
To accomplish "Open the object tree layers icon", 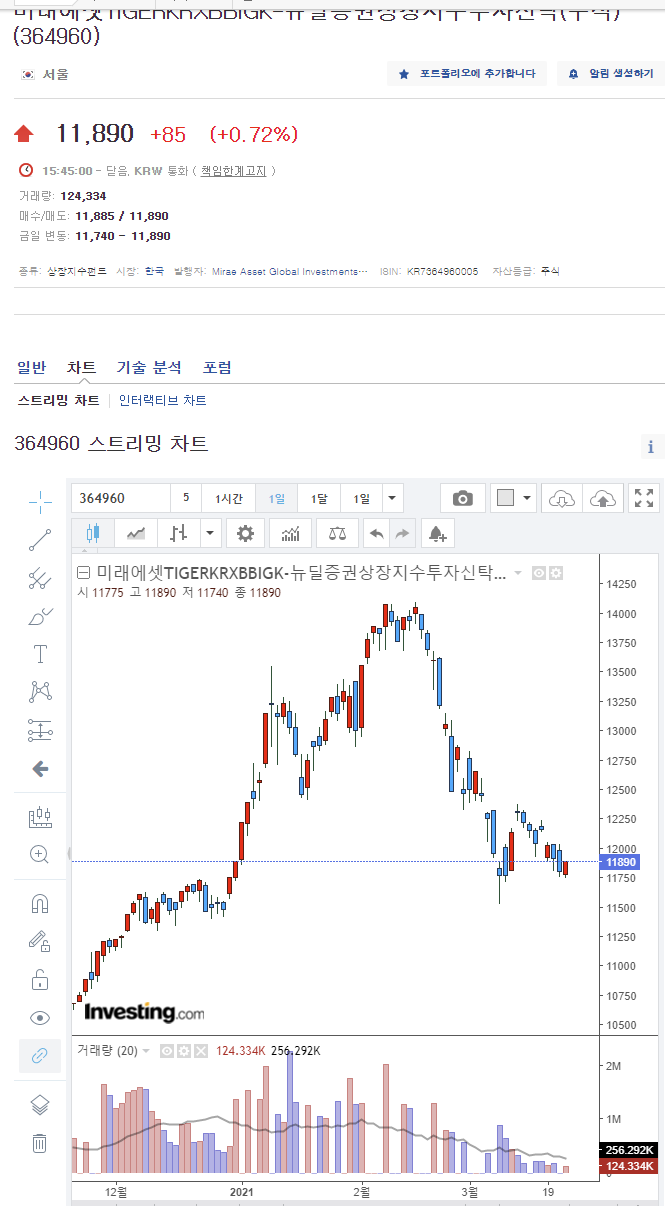I will click(x=40, y=1105).
